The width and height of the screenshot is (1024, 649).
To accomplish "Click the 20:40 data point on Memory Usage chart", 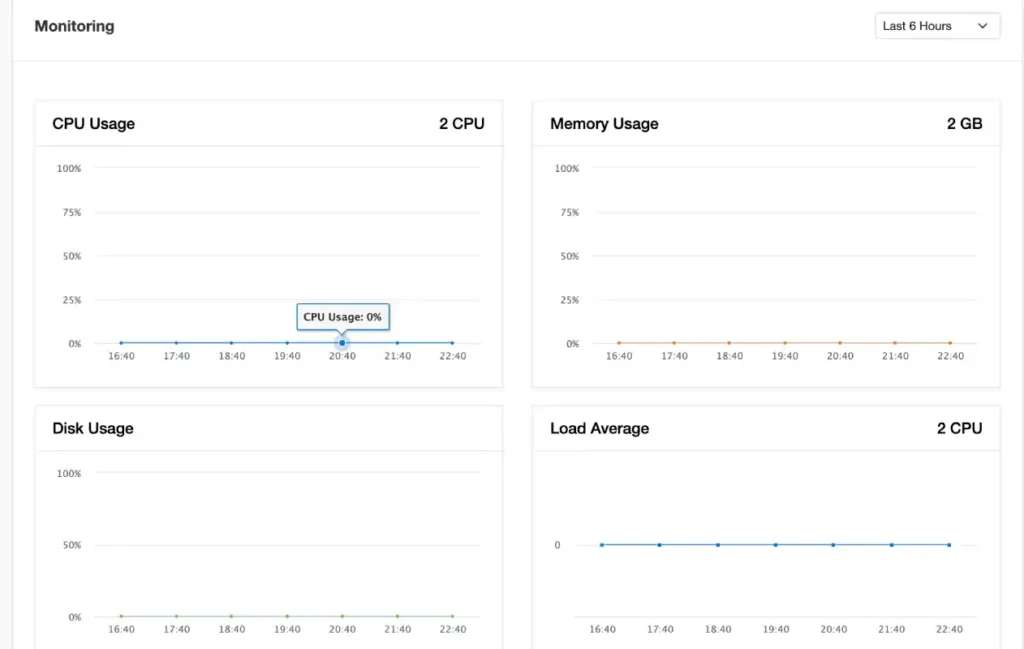I will 840,343.
